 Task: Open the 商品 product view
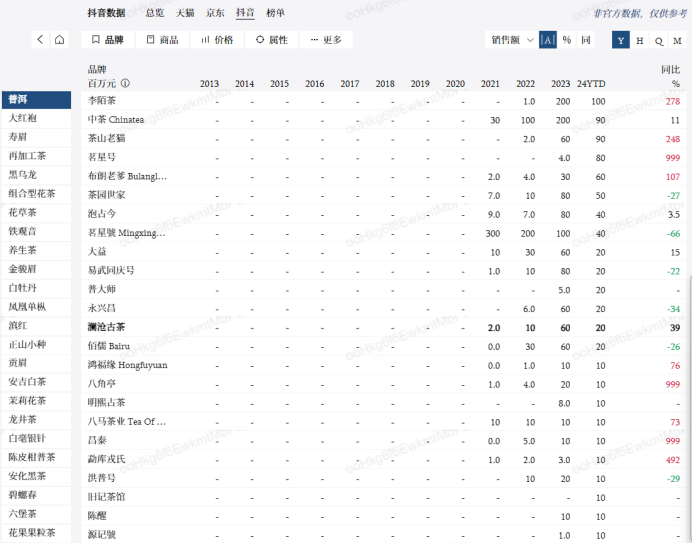pos(163,40)
